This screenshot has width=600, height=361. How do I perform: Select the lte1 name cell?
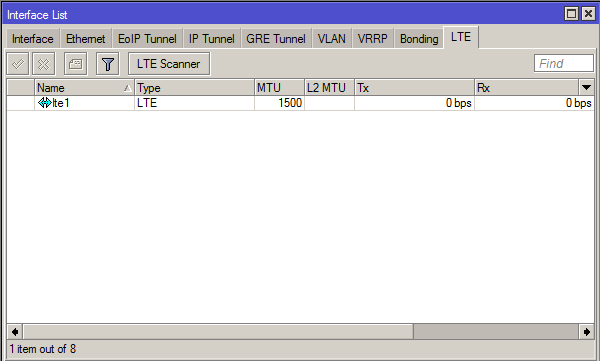(x=84, y=103)
